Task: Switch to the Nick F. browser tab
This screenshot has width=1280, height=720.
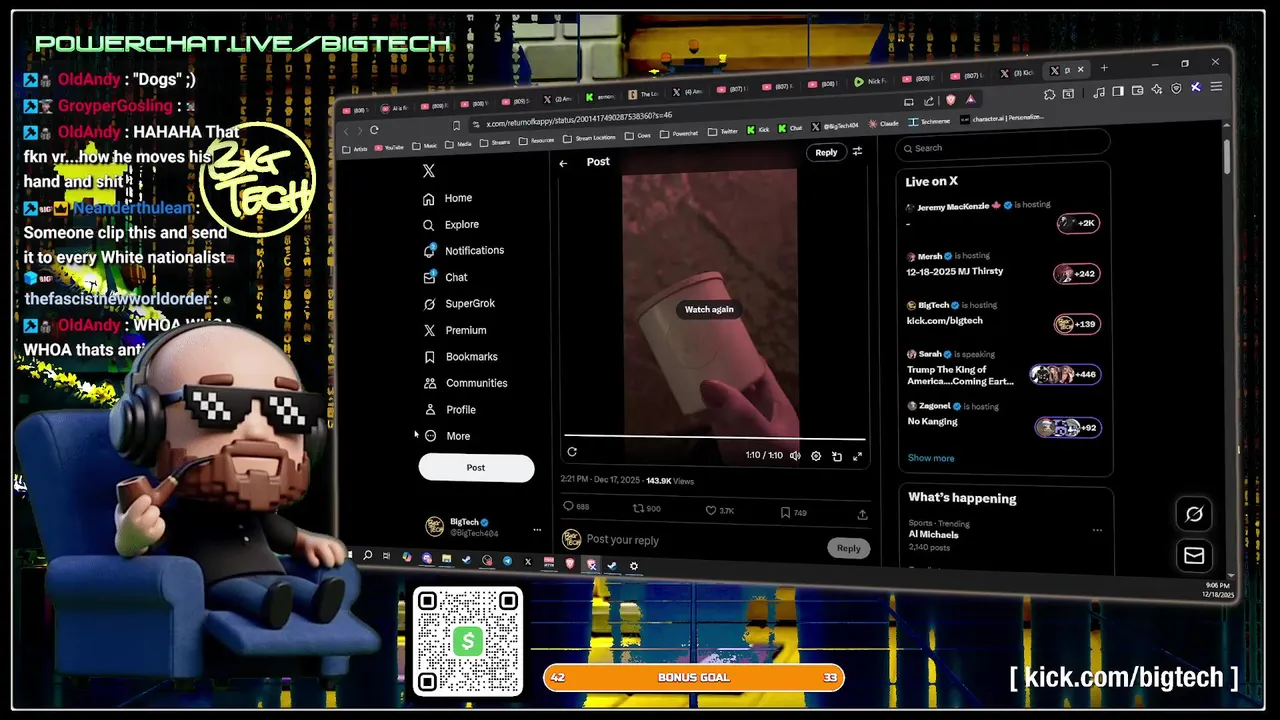Action: 870,81
